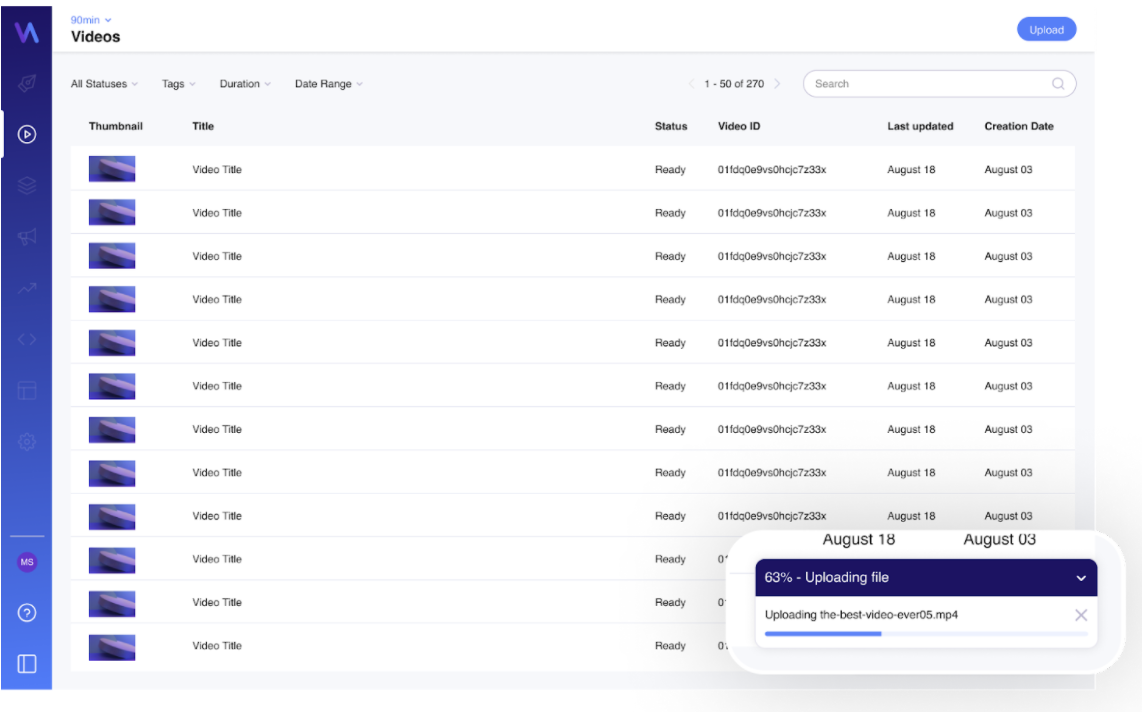Click the MS user avatar
This screenshot has height=712, width=1142.
(x=27, y=562)
